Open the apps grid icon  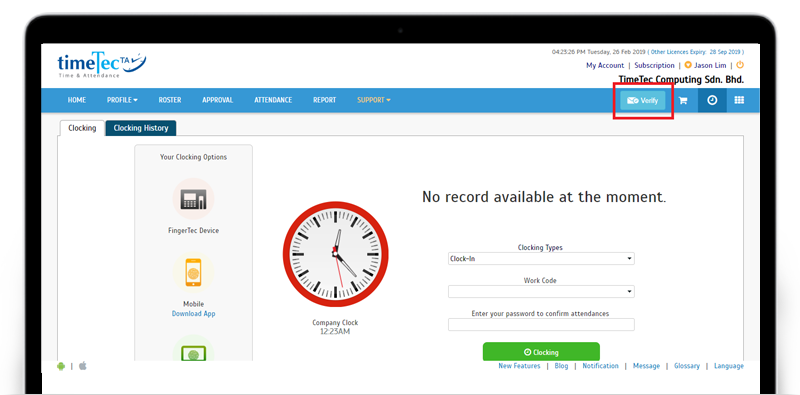pos(739,100)
